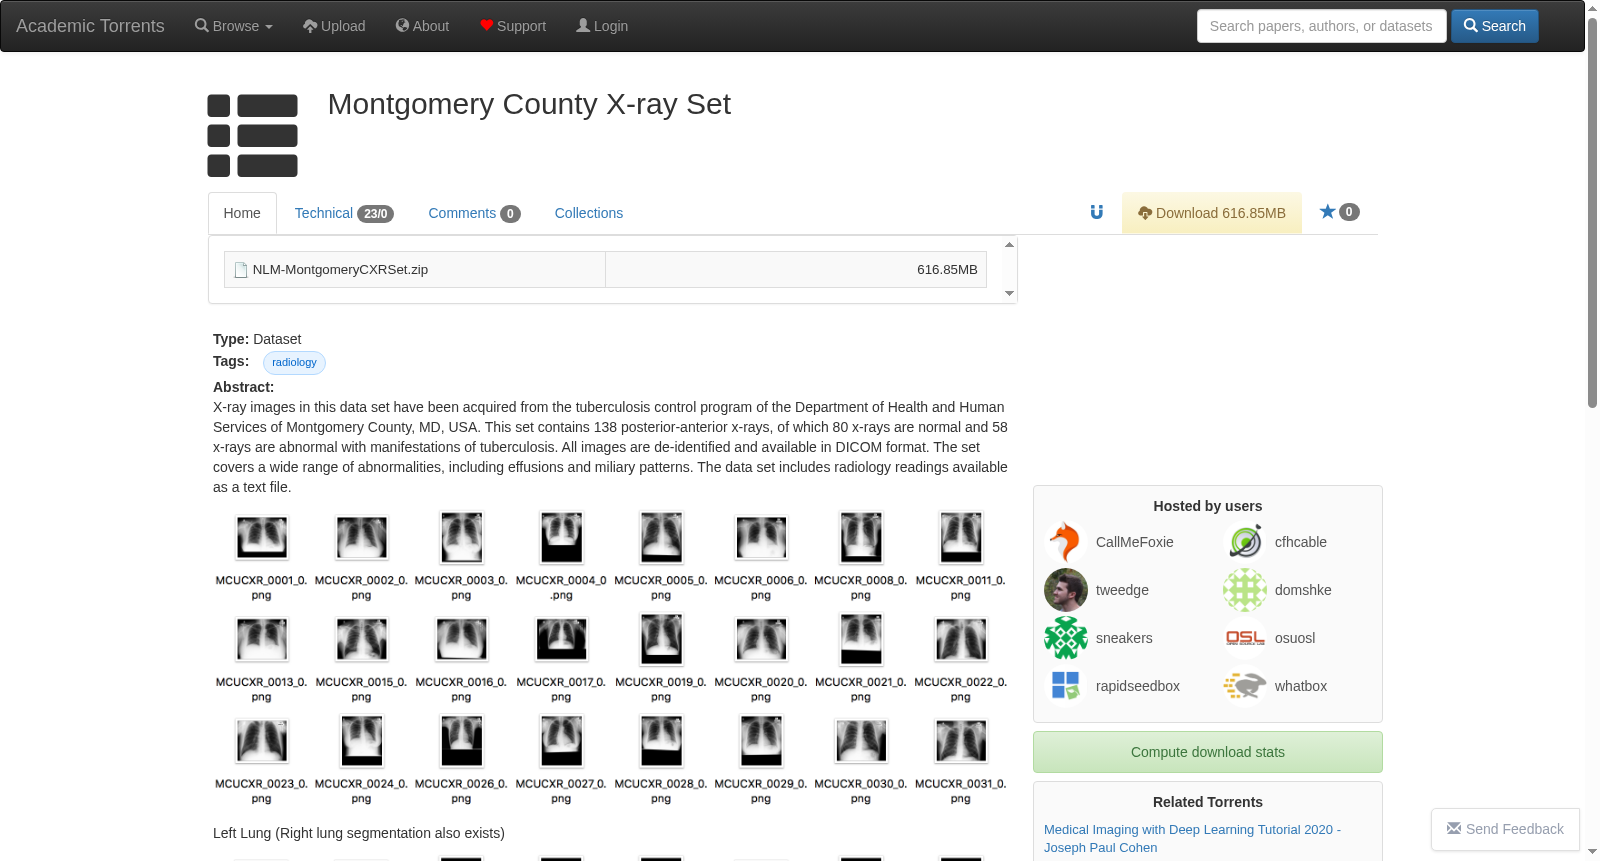The width and height of the screenshot is (1600, 861).
Task: Switch to the Technical tab
Action: pos(344,213)
